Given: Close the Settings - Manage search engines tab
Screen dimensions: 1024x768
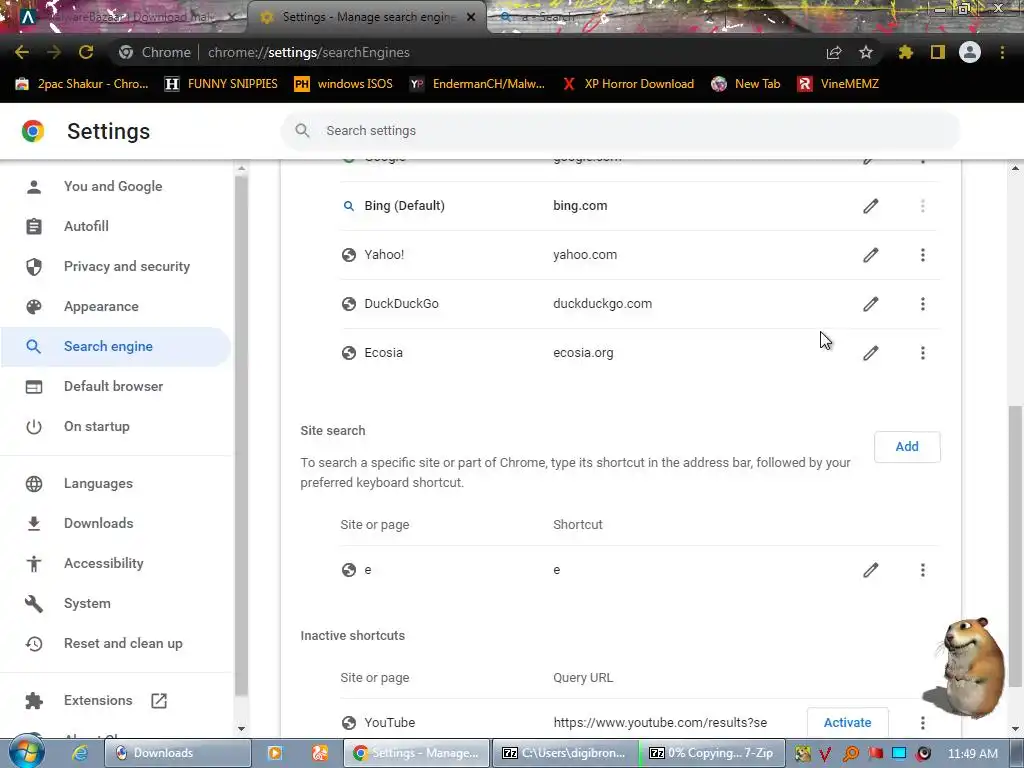Looking at the screenshot, I should (x=471, y=17).
